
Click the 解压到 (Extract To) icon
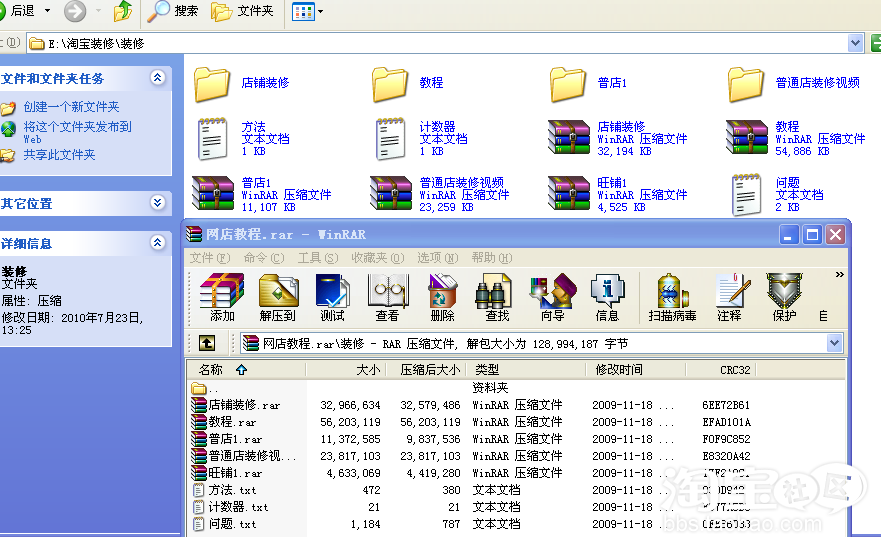click(277, 296)
